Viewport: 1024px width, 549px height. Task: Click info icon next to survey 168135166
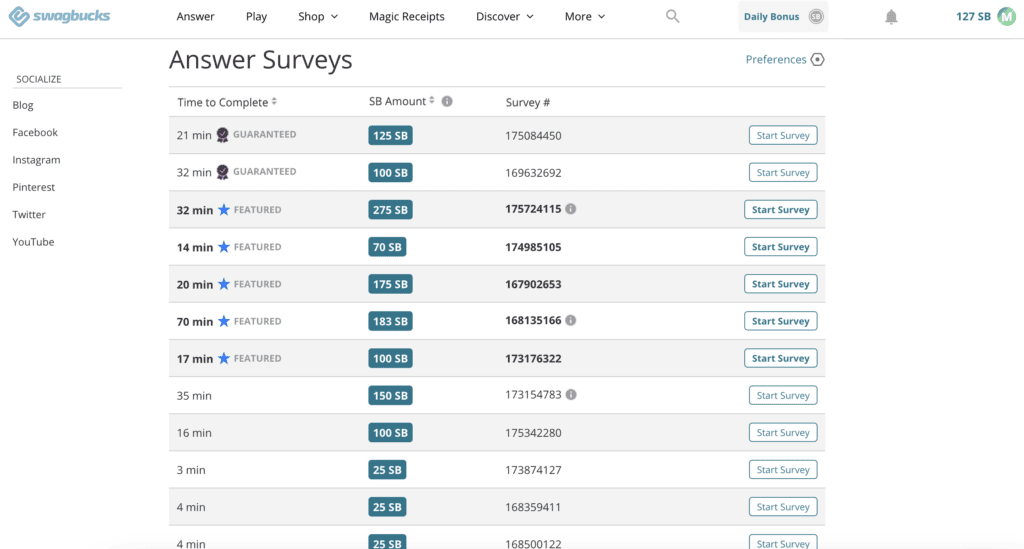click(x=570, y=321)
